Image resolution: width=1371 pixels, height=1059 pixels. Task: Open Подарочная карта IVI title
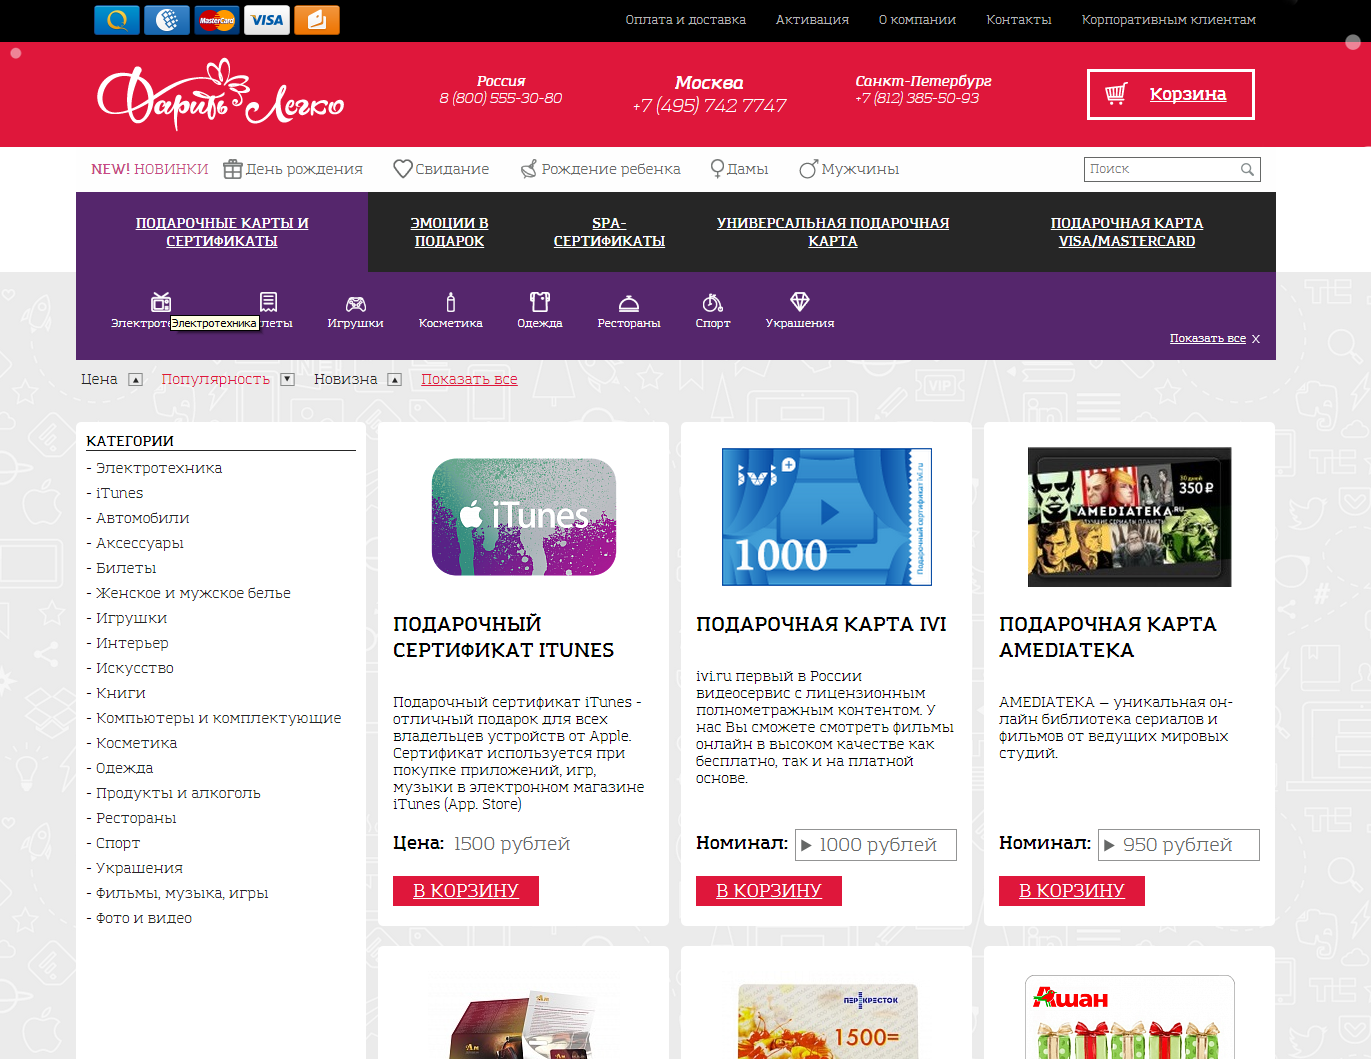821,624
